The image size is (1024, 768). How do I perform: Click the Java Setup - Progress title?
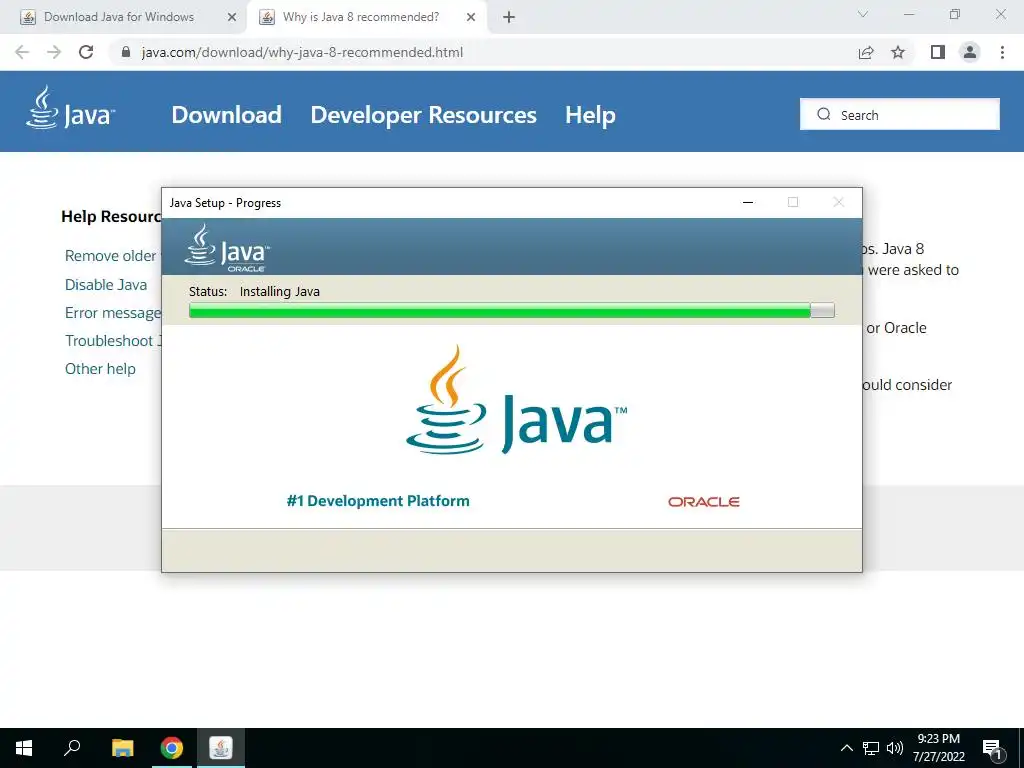(x=225, y=202)
